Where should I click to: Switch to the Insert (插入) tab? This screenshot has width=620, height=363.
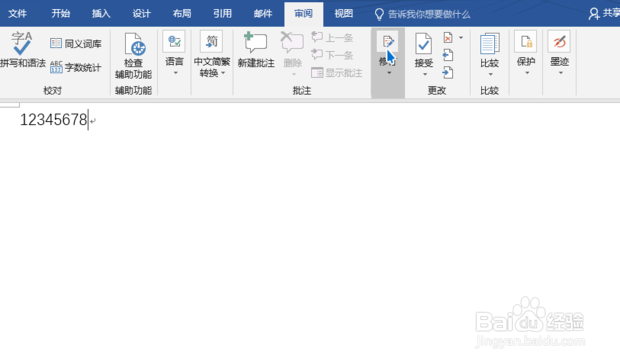tap(101, 14)
